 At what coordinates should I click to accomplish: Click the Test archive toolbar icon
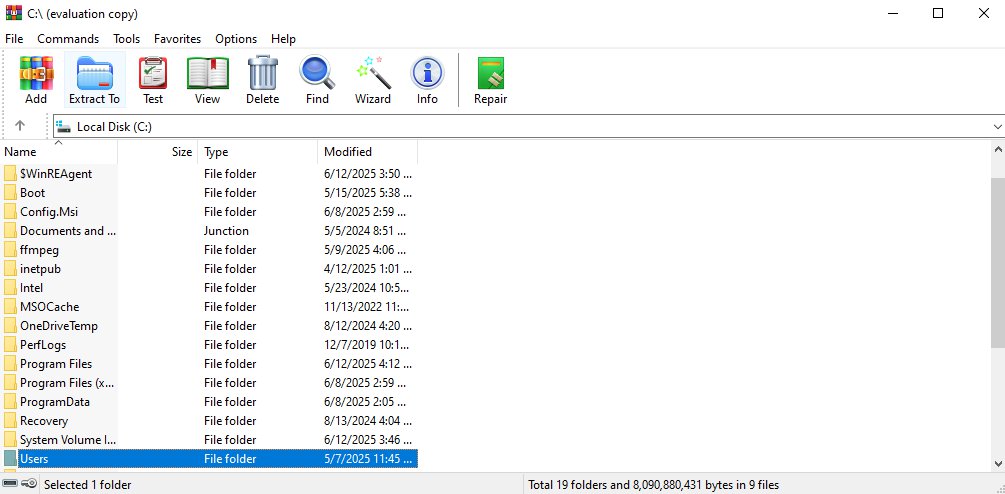coord(153,73)
